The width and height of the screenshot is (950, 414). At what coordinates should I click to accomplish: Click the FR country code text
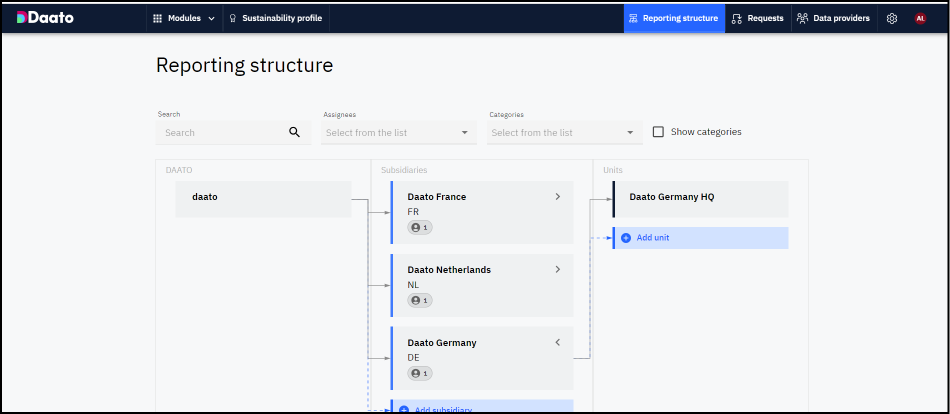click(413, 212)
